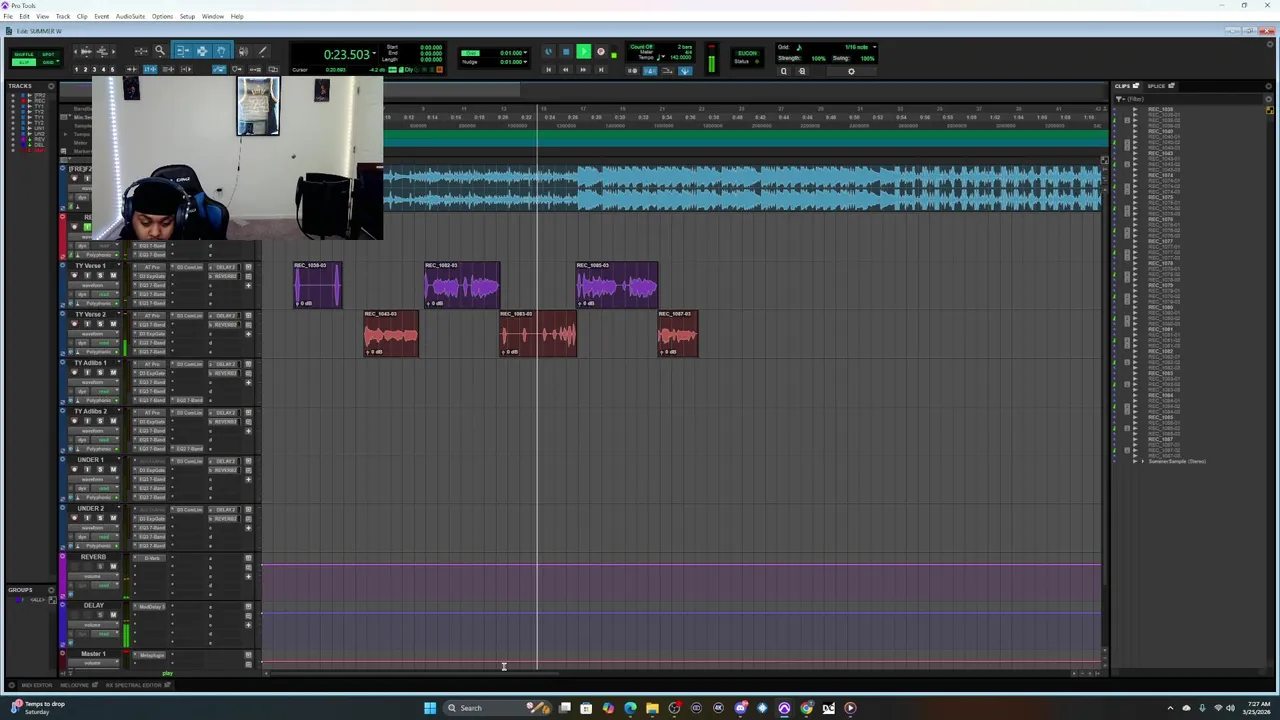Recall zoom preset 1
The height and width of the screenshot is (720, 1280).
point(76,69)
